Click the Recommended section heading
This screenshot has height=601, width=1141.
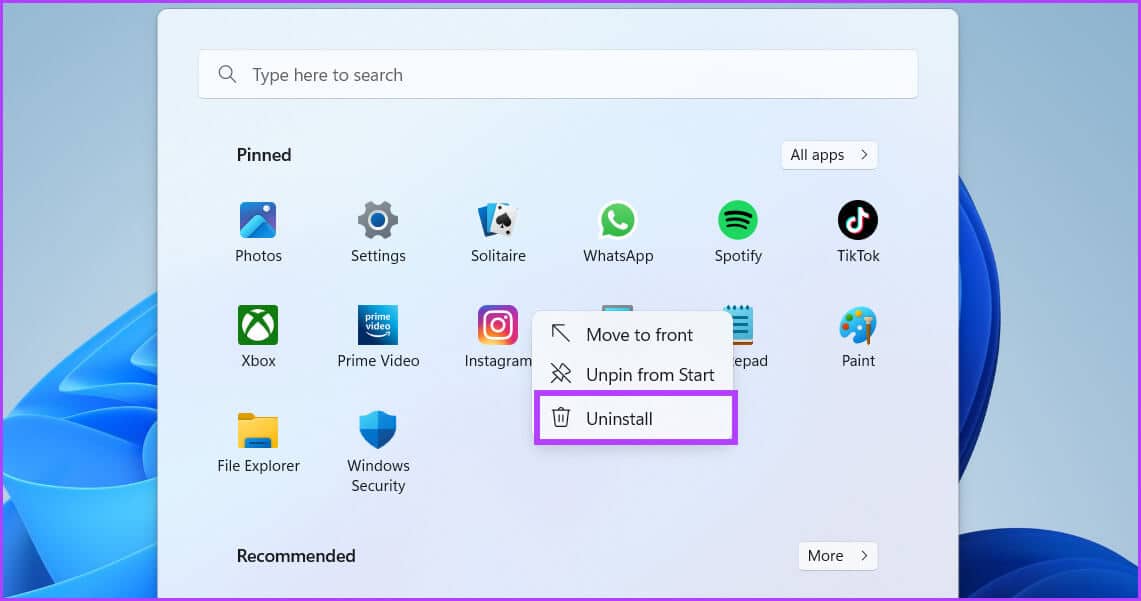tap(295, 556)
